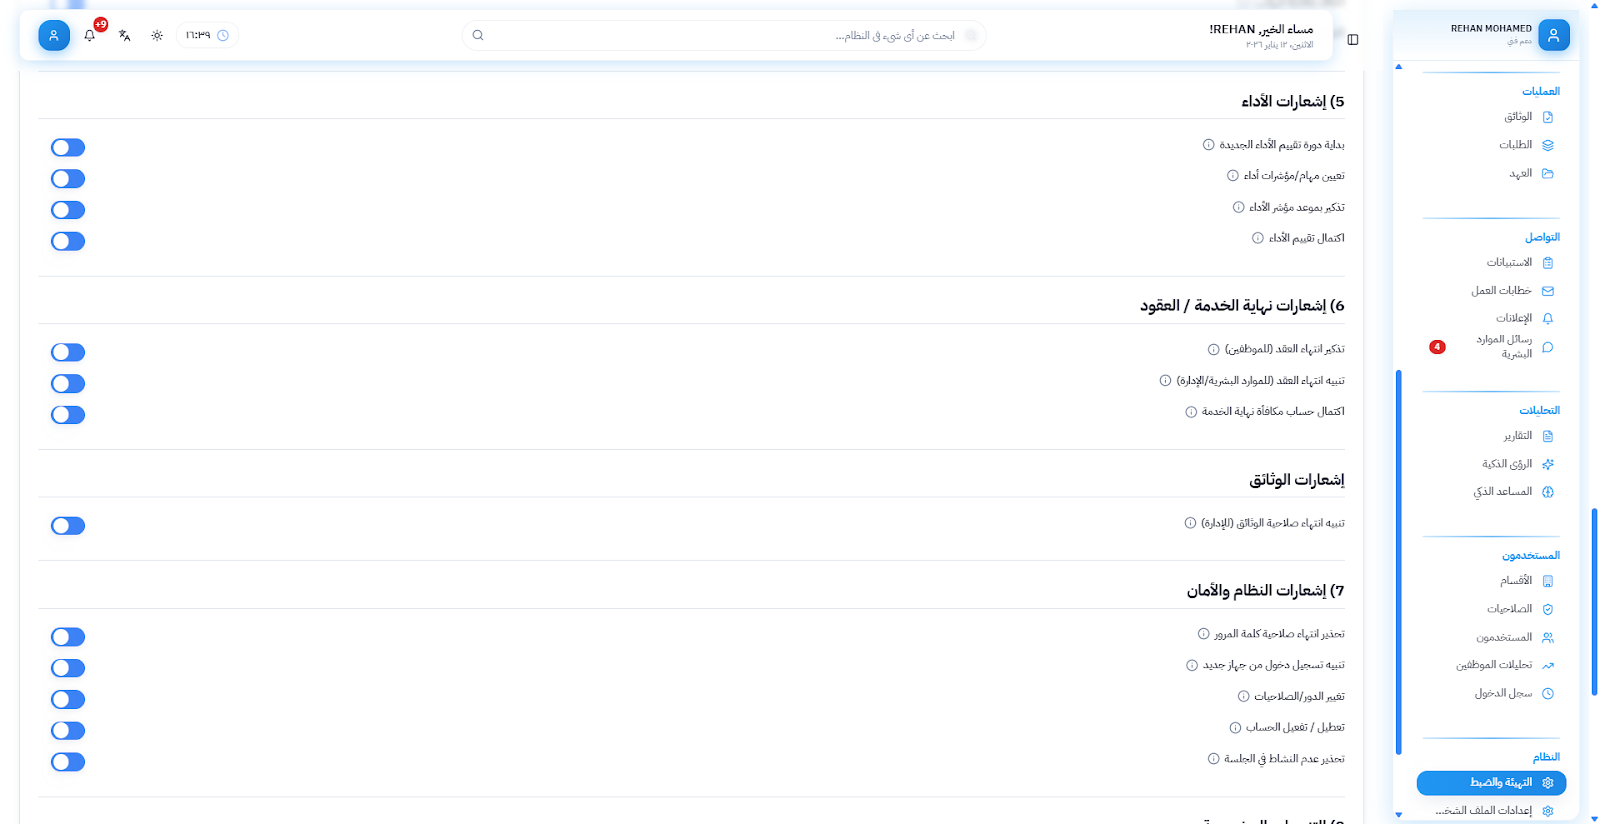Click in the system search field
1600x824 pixels.
tap(720, 36)
